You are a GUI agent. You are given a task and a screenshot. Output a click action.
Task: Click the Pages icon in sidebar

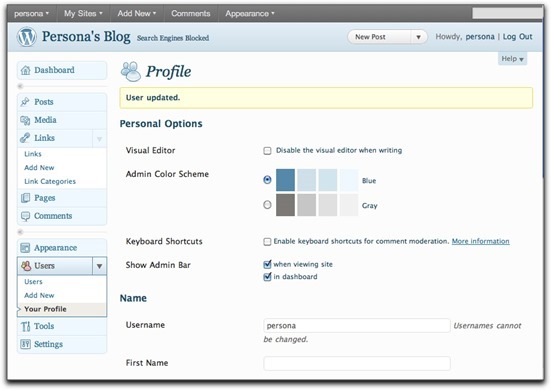[25, 198]
